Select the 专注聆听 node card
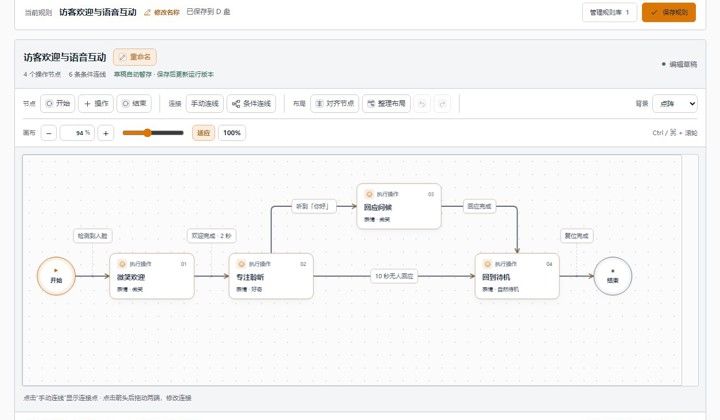 coord(271,276)
